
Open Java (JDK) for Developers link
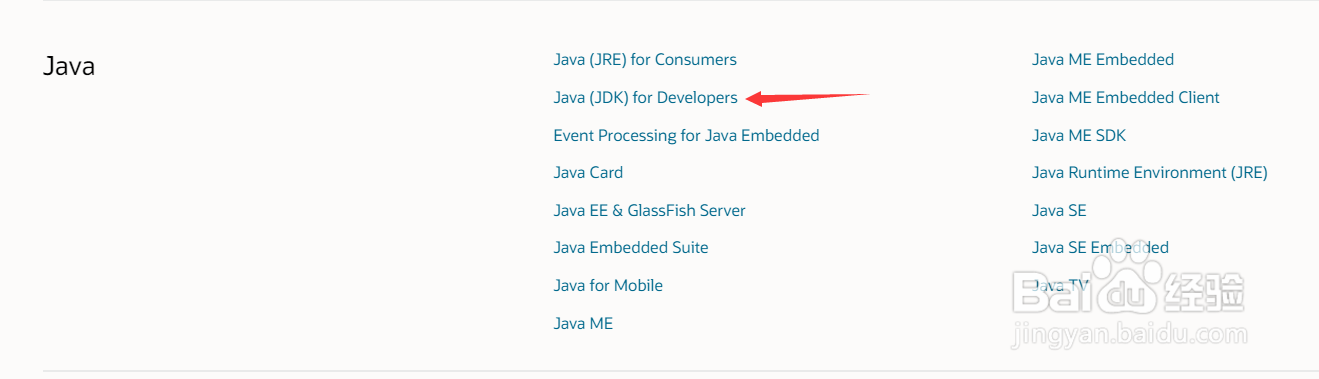point(645,98)
